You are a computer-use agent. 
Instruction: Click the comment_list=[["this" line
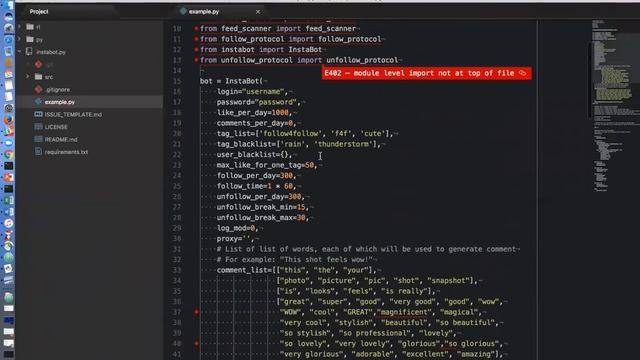(x=297, y=270)
